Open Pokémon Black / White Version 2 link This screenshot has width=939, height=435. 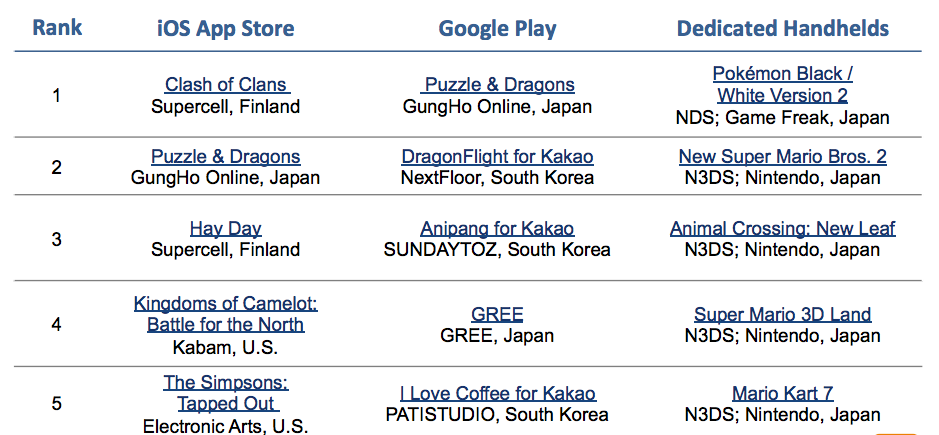coord(783,84)
